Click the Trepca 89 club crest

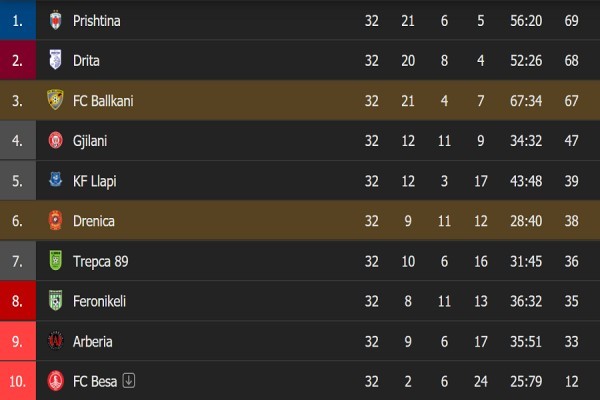tap(56, 261)
